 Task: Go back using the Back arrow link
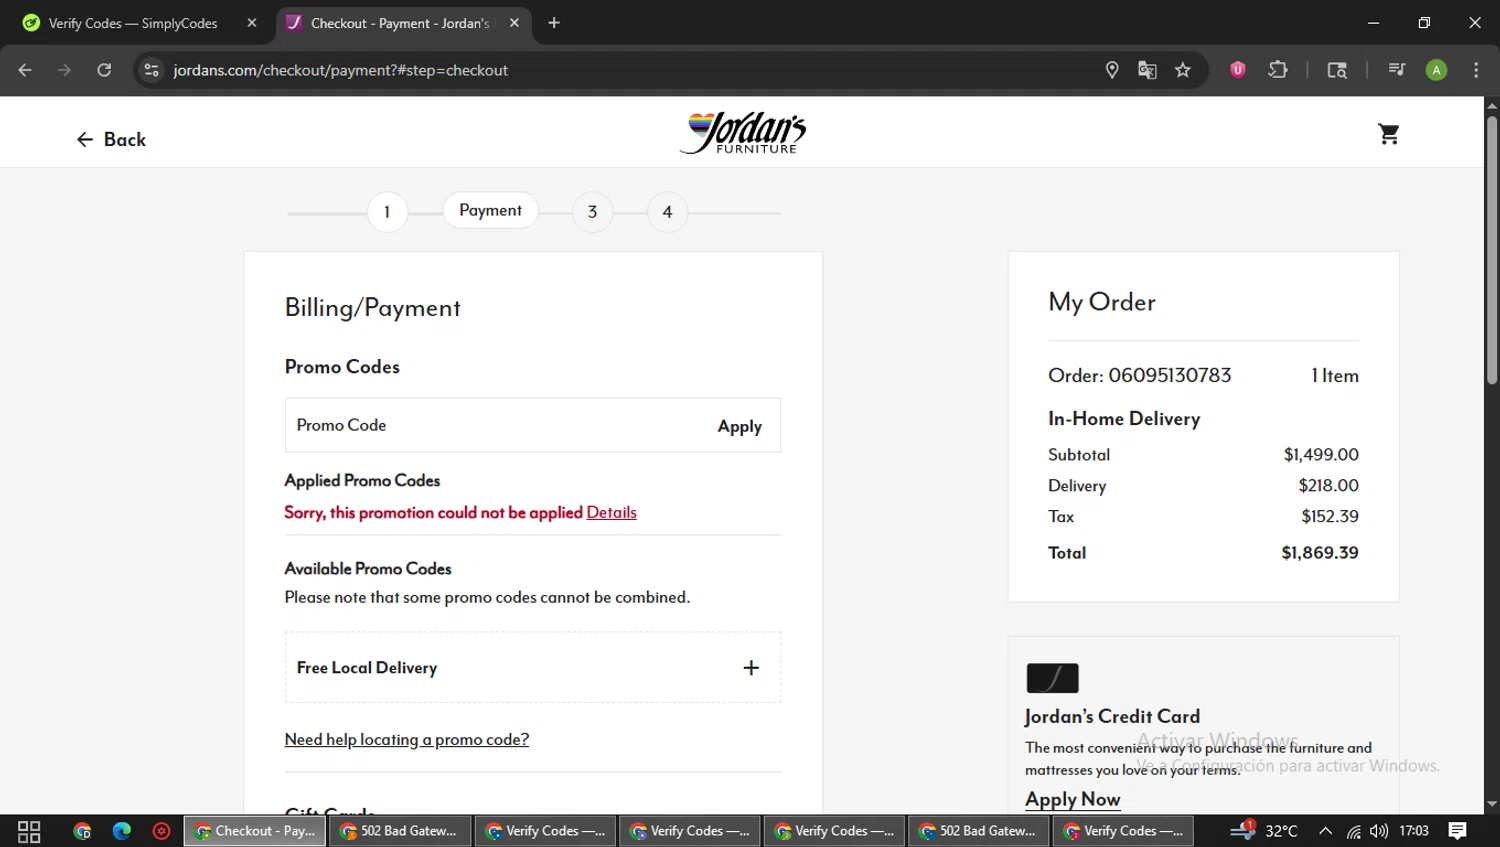(x=111, y=140)
